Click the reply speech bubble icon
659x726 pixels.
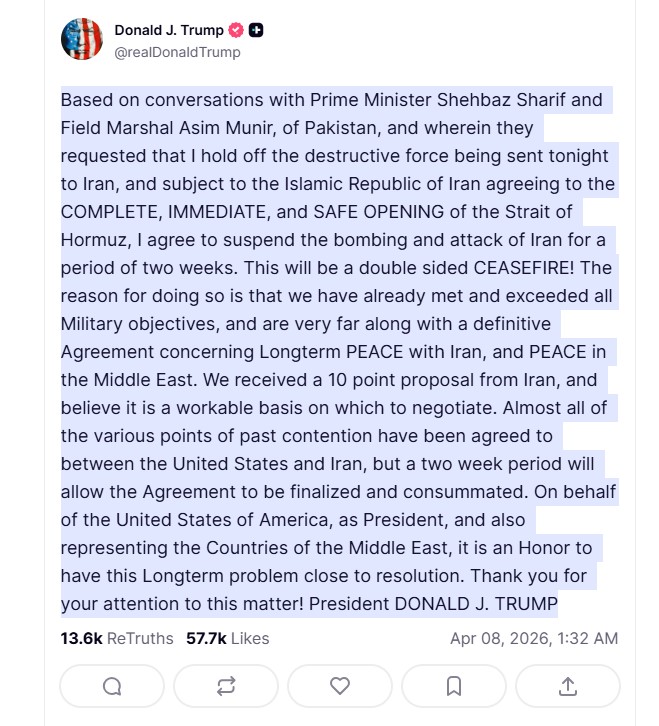112,686
